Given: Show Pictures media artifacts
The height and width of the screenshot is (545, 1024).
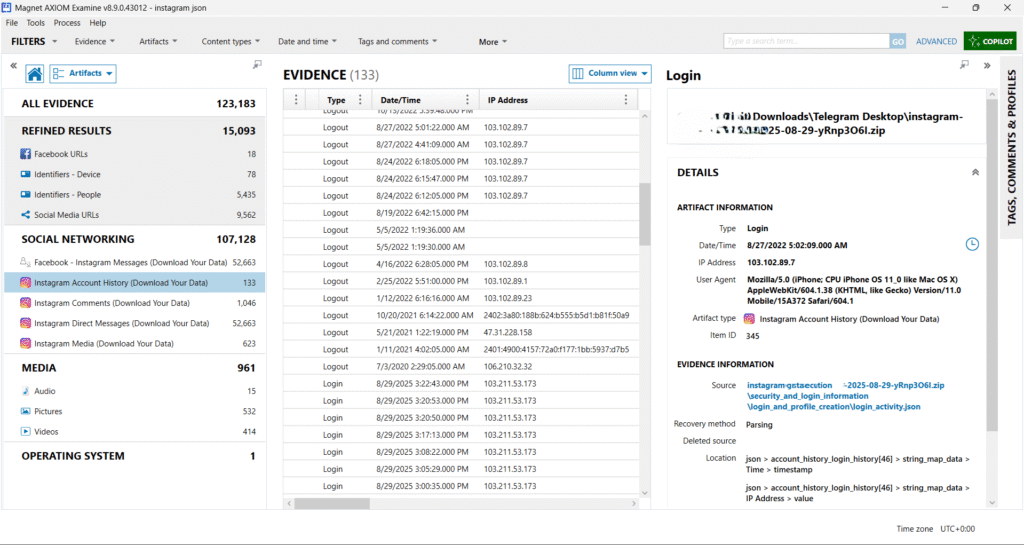Looking at the screenshot, I should [x=135, y=411].
